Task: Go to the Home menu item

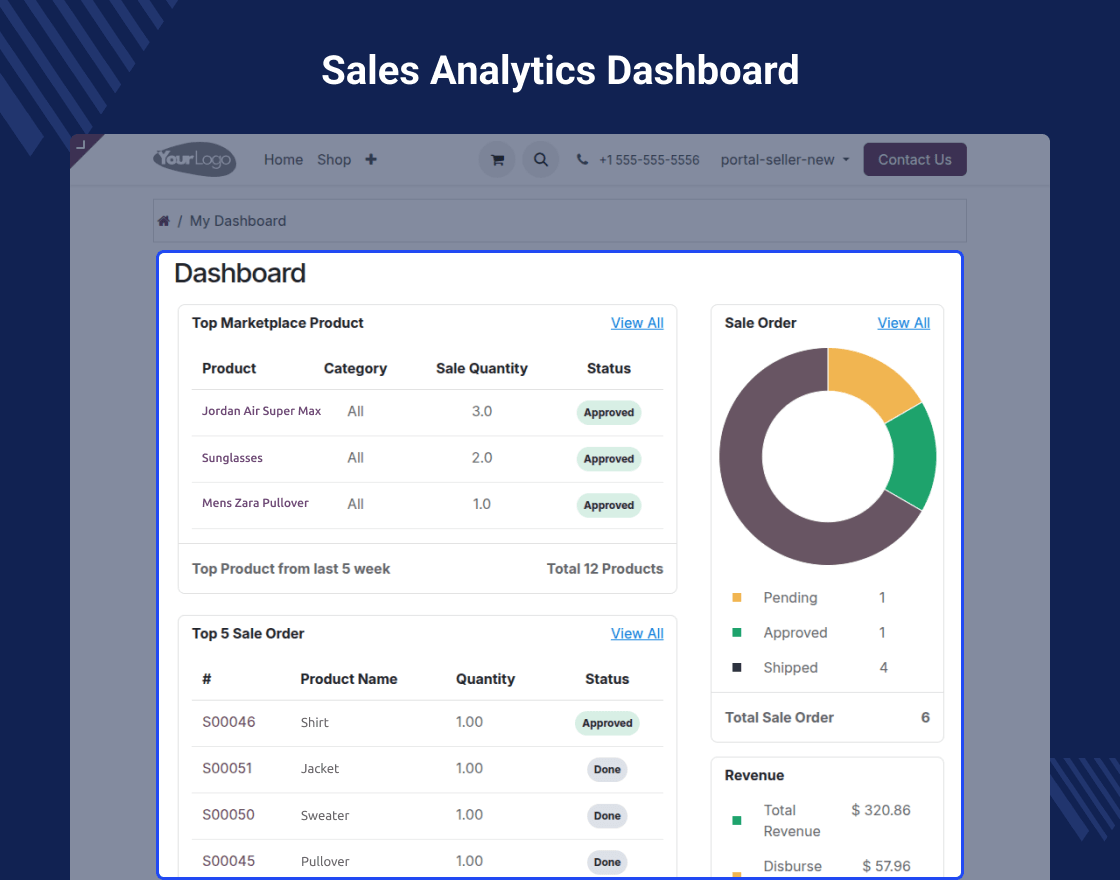Action: pos(283,159)
